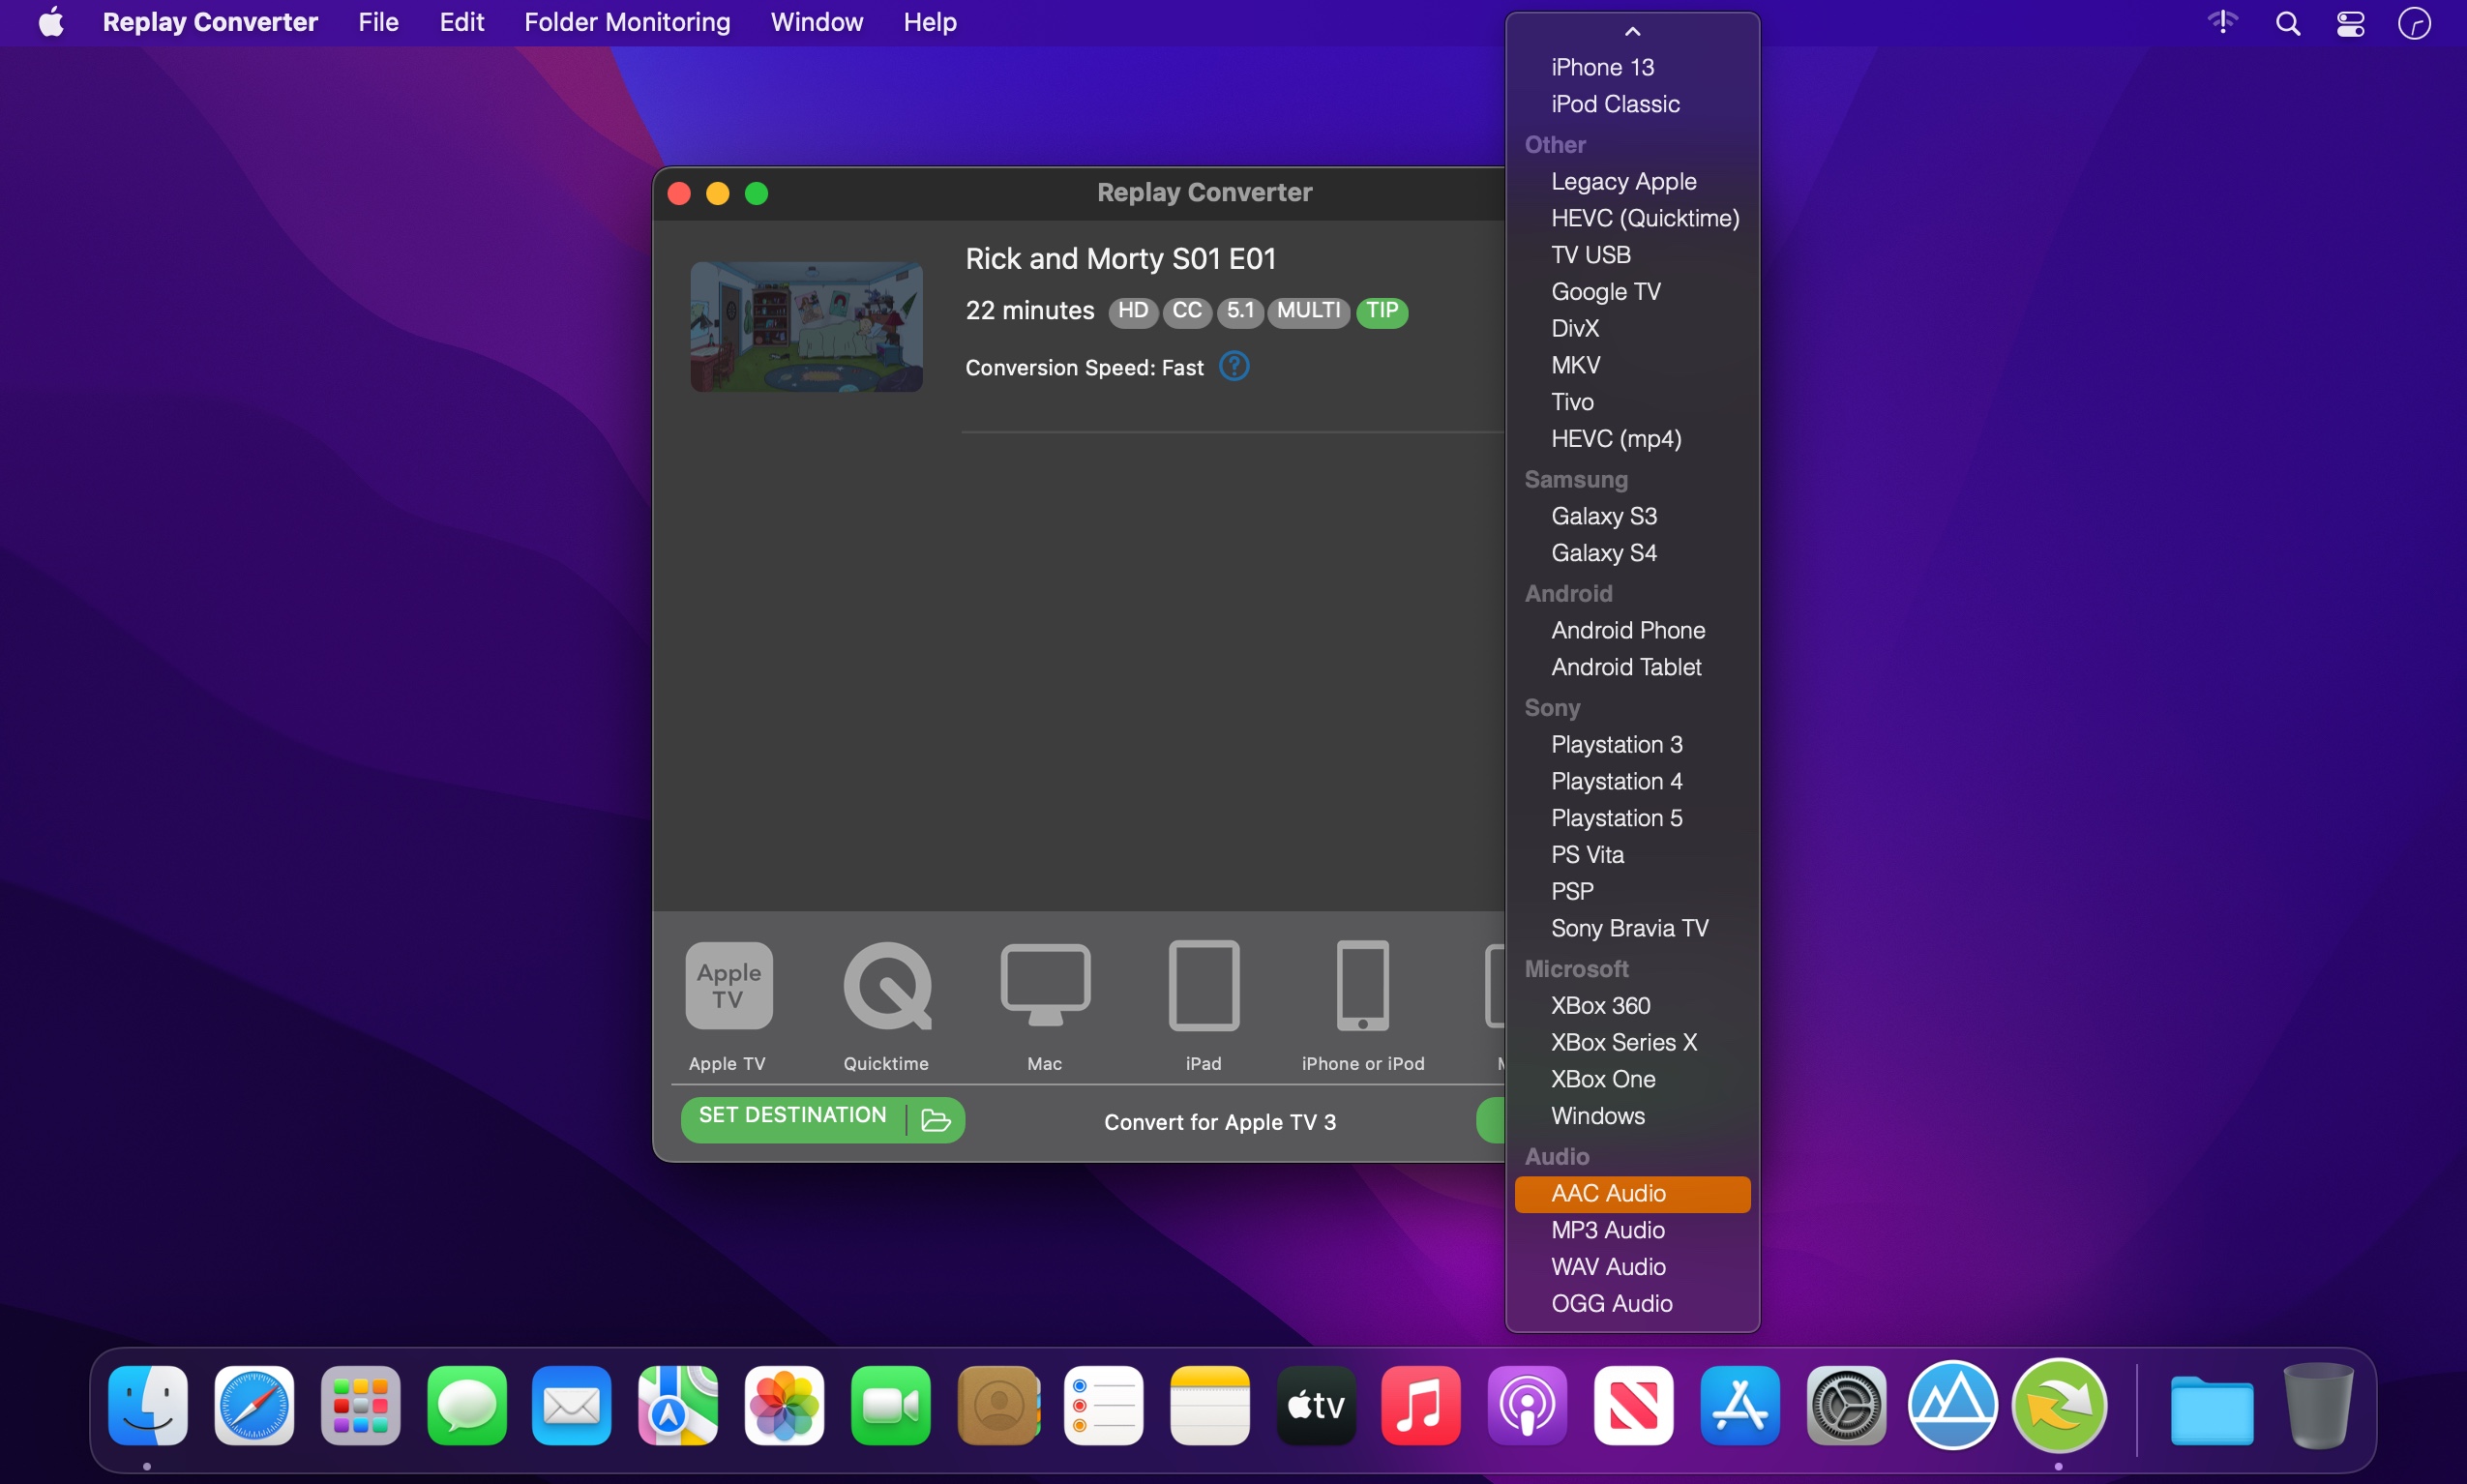Pick Galaxy S3 device
The image size is (2467, 1484).
[1632, 516]
